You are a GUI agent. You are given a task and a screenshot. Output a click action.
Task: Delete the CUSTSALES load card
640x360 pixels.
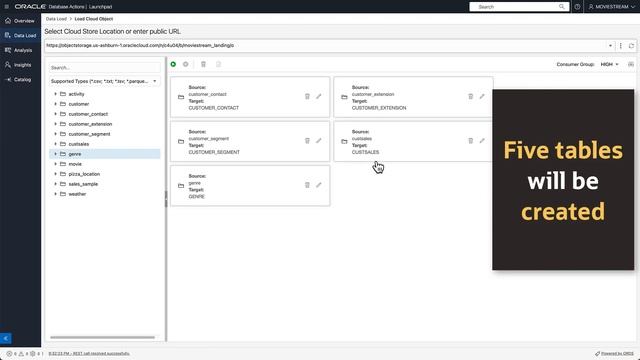(471, 141)
